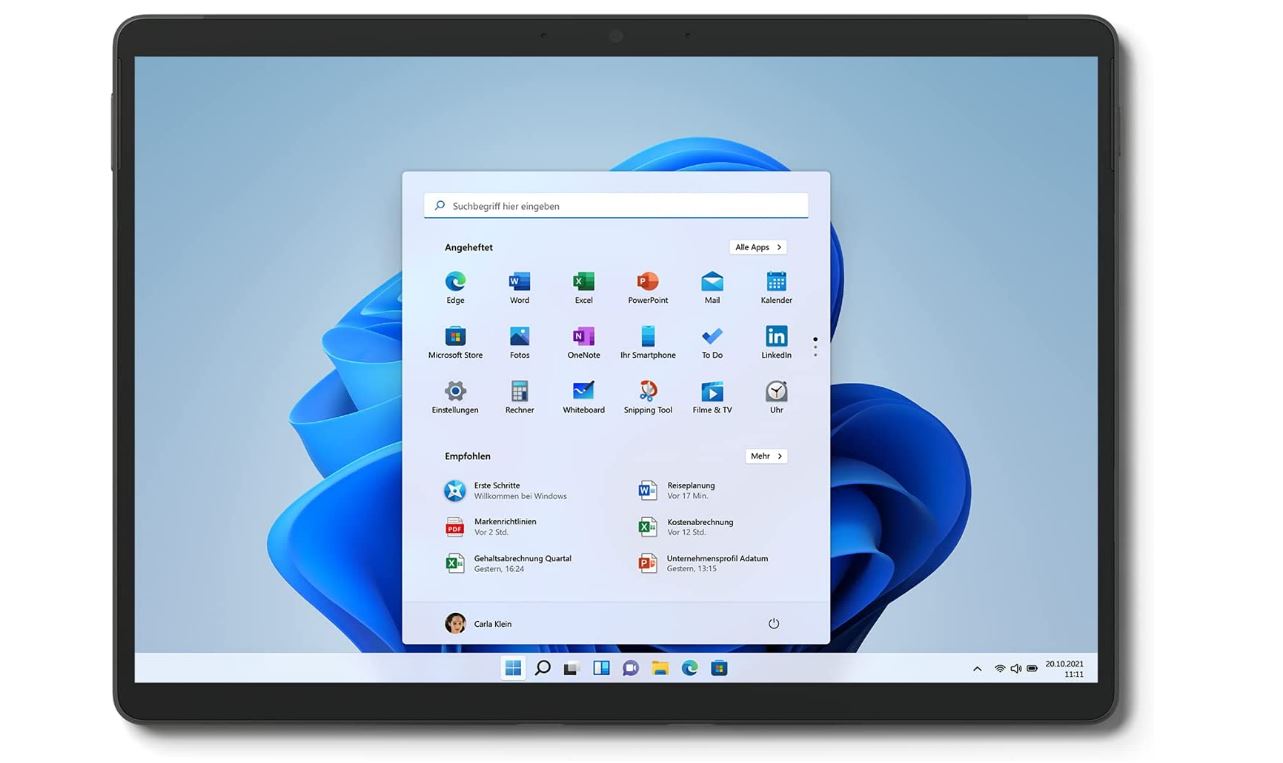The width and height of the screenshot is (1283, 763).
Task: Click the Suchbegriff hier eingeben search box
Action: click(616, 206)
